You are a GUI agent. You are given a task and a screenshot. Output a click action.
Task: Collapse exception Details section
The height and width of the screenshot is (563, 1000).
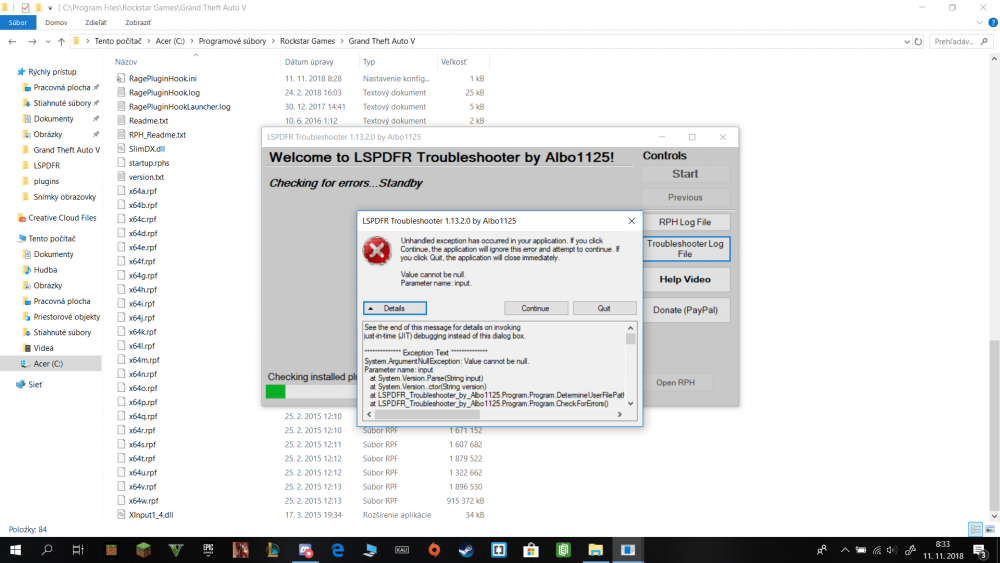(x=395, y=308)
